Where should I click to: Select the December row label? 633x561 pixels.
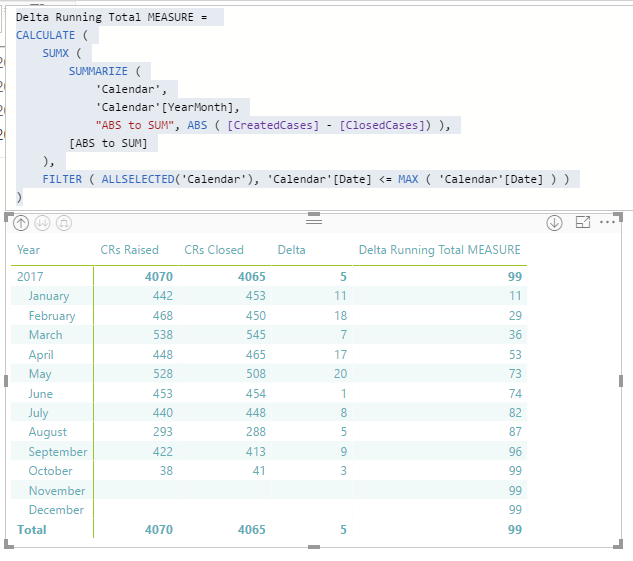tap(56, 510)
